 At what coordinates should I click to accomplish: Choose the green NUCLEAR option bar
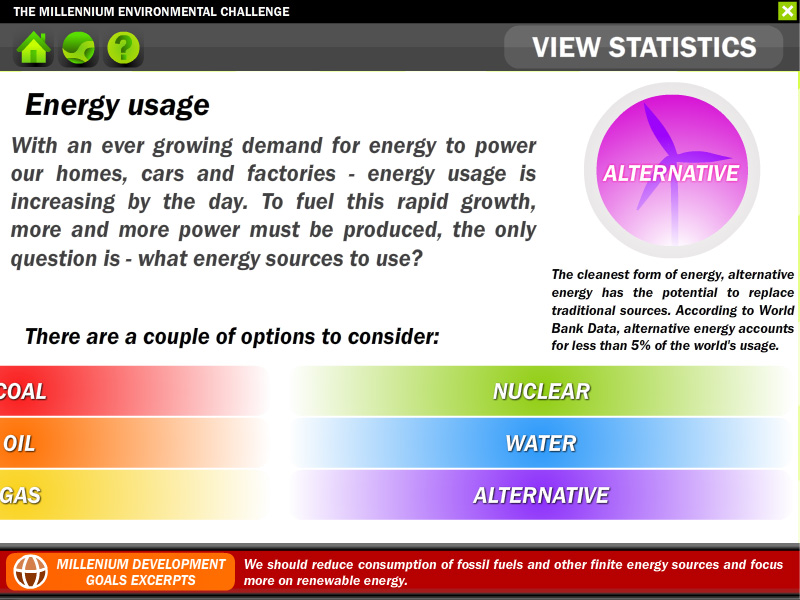tap(541, 391)
